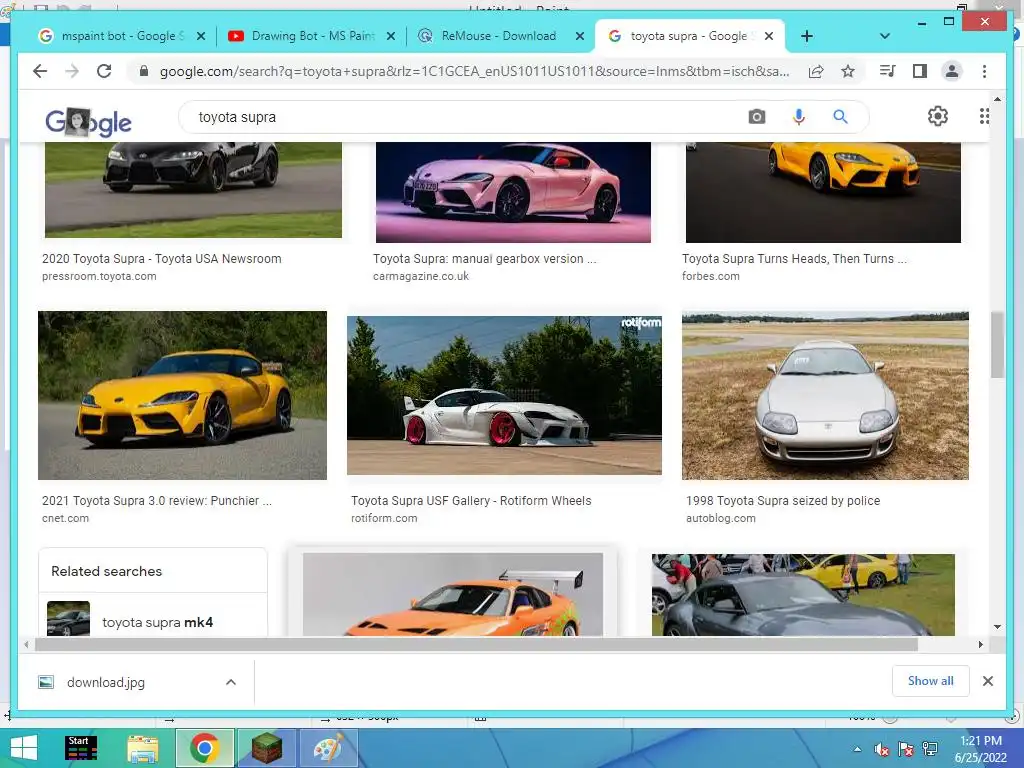Open the black Supra pressroom image

pyautogui.click(x=193, y=189)
